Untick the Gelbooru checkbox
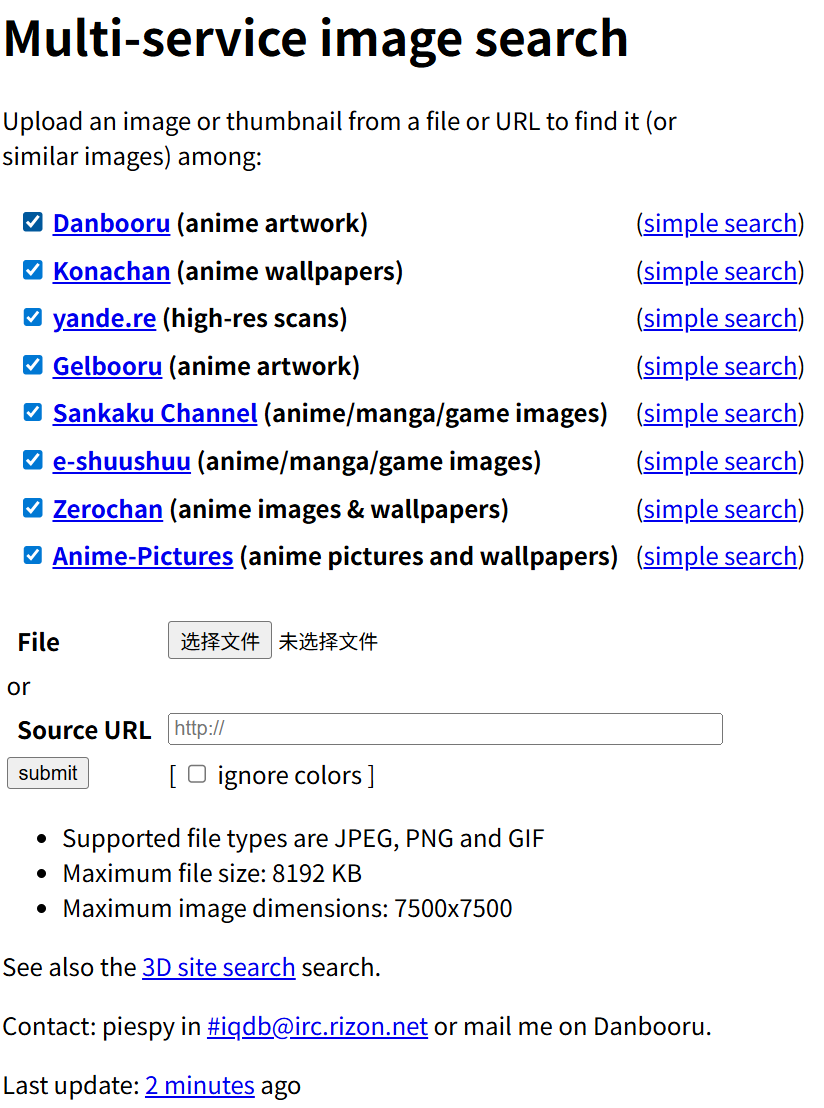 [33, 365]
